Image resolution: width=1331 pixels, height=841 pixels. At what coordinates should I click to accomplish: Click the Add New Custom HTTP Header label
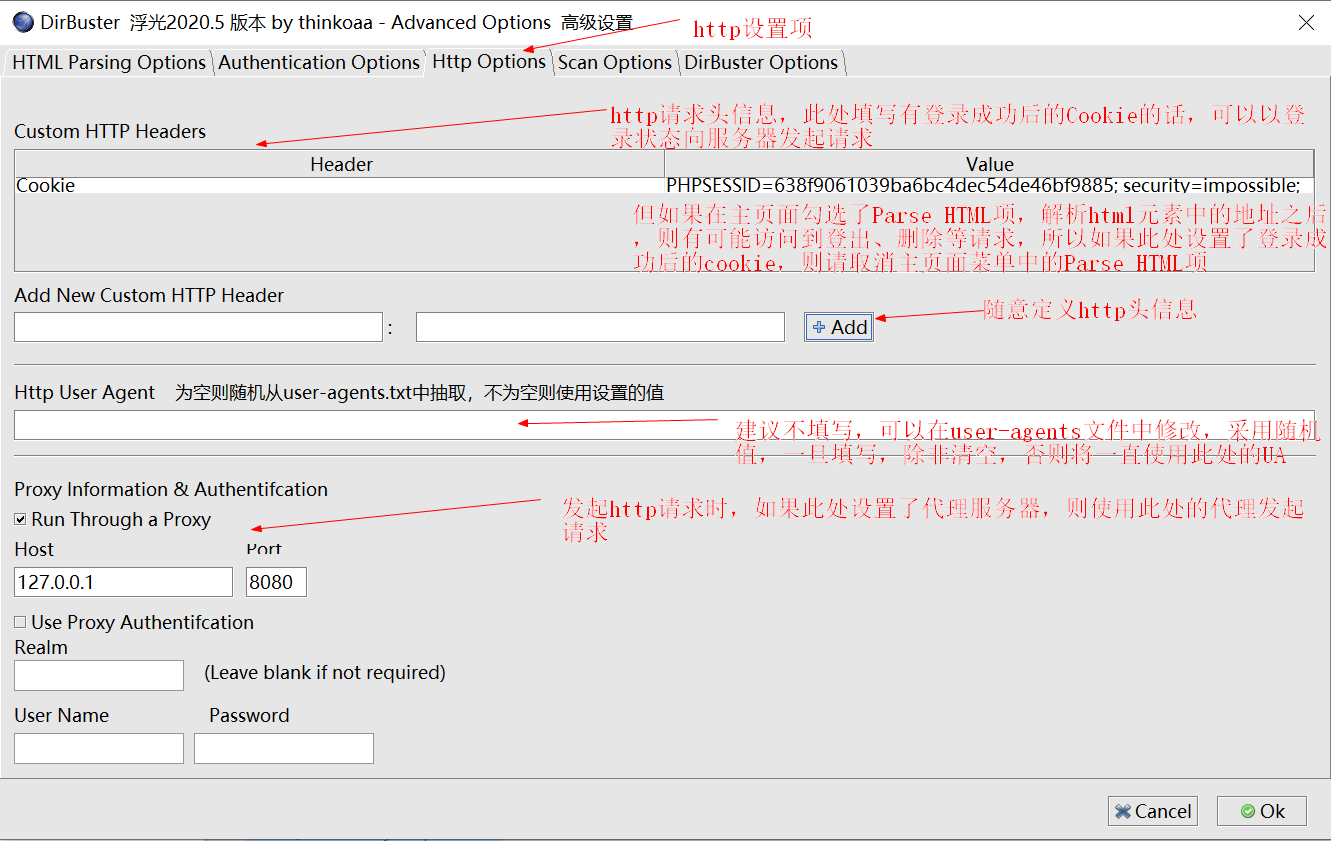149,295
